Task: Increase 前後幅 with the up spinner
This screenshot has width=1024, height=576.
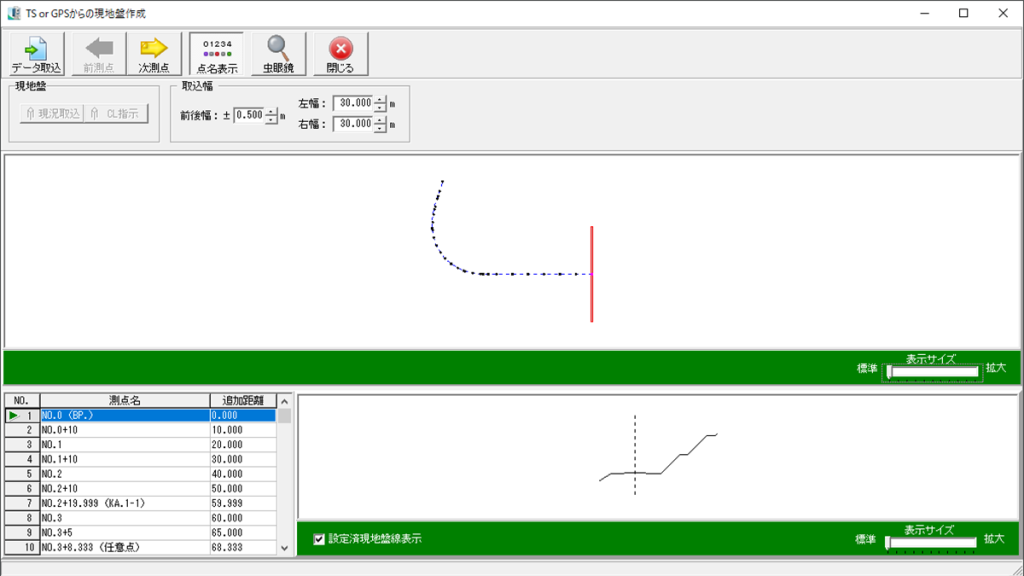Action: click(271, 111)
